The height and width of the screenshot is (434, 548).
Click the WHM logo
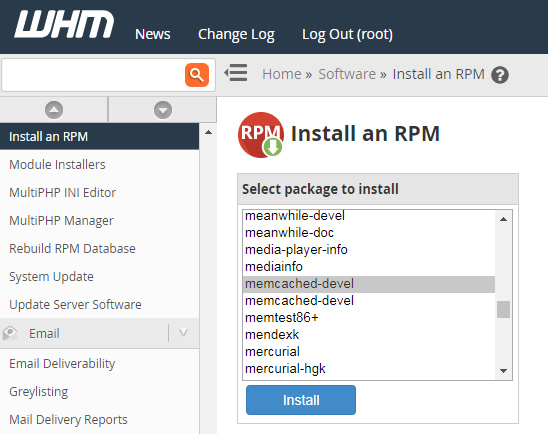[64, 24]
